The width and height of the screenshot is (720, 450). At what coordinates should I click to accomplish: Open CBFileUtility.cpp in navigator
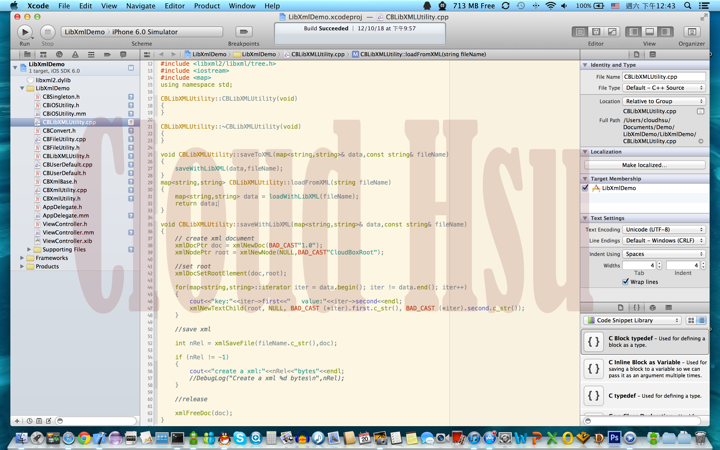[64, 139]
